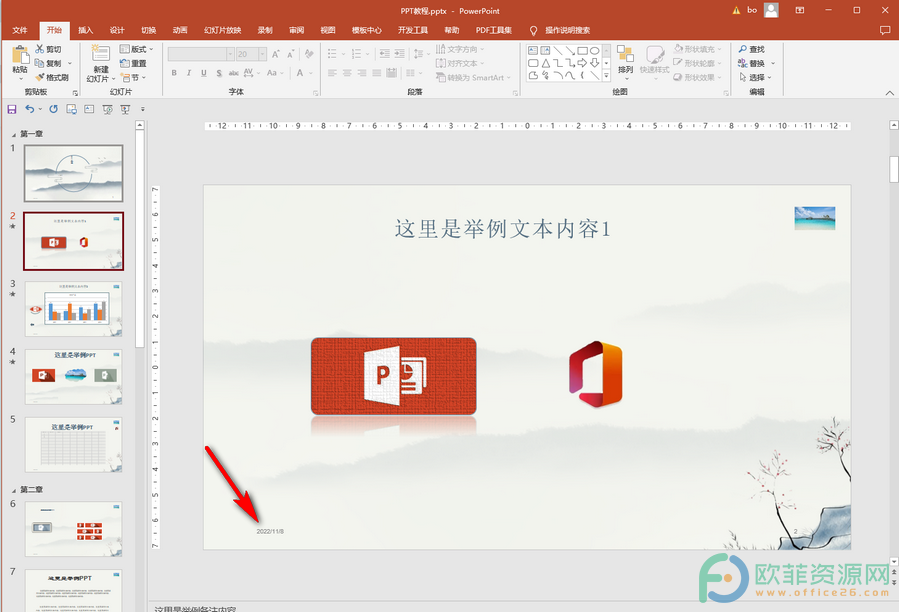Open the Section (节) dropdown
The height and width of the screenshot is (612, 899).
(x=133, y=77)
